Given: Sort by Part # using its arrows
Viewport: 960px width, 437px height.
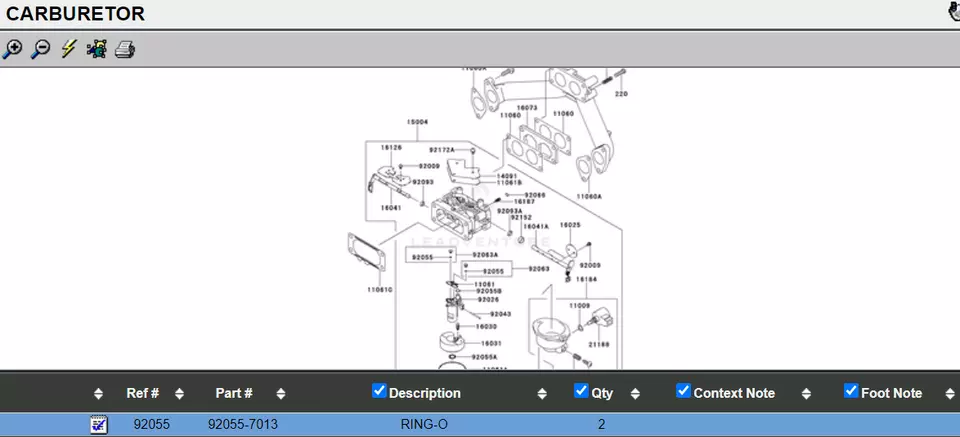Looking at the screenshot, I should pyautogui.click(x=281, y=393).
